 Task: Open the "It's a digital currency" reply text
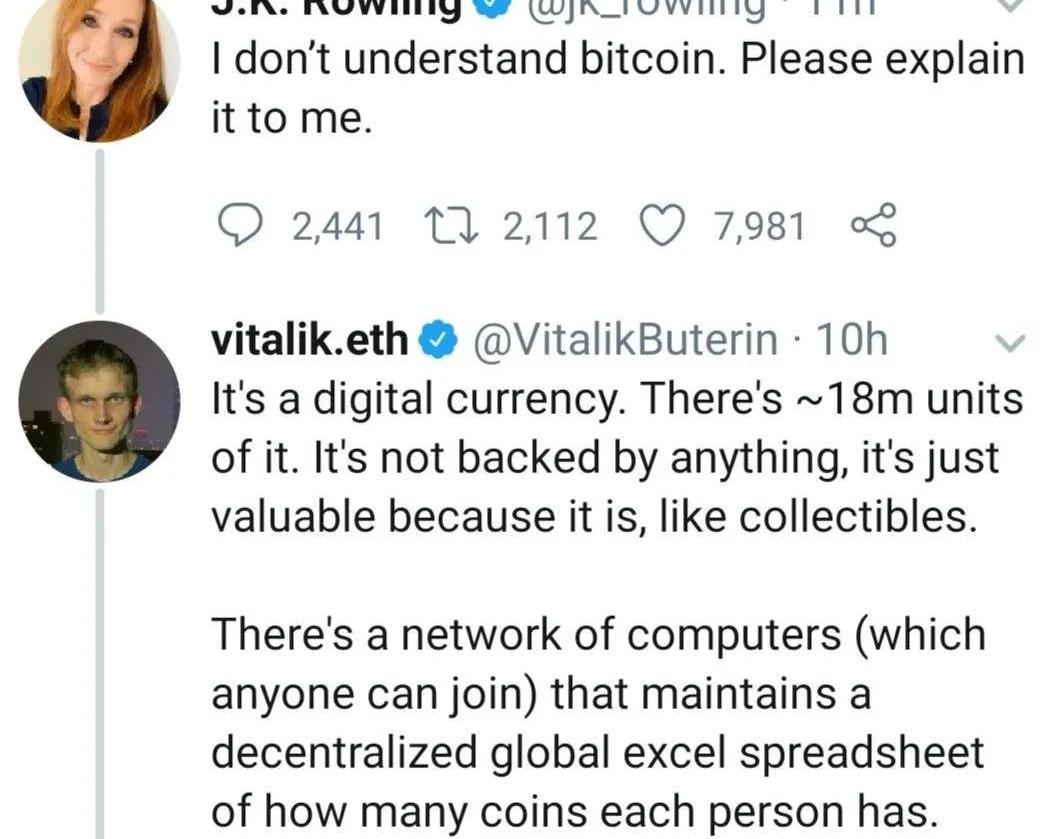[617, 458]
